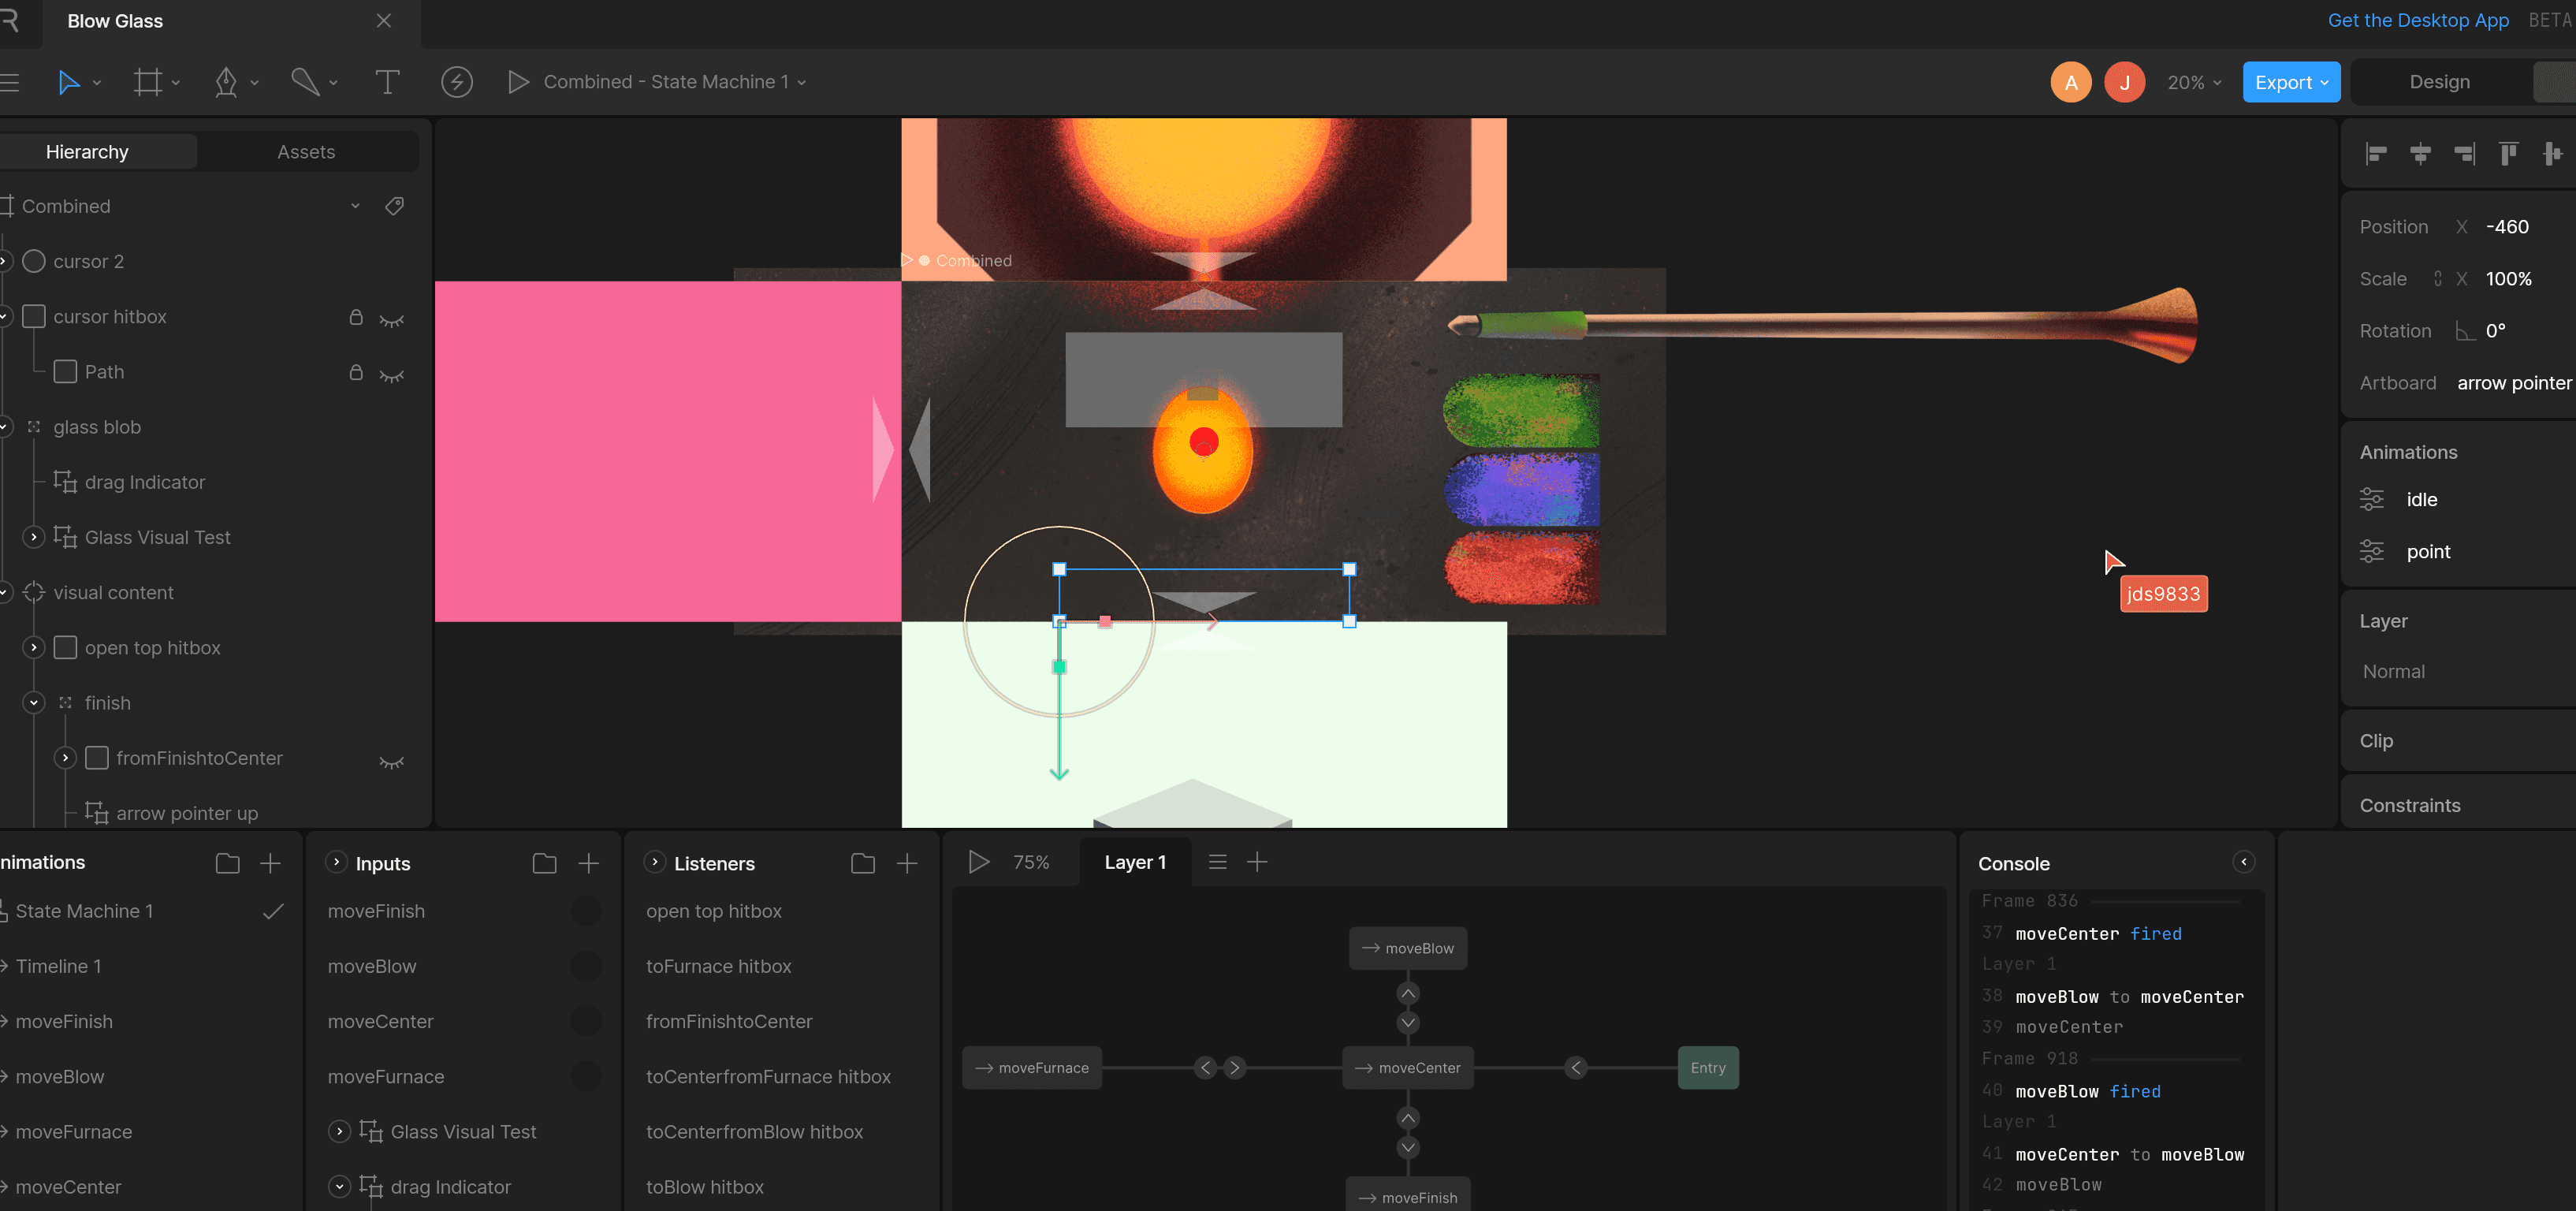2576x1211 pixels.
Task: Create folder in Listeners panel
Action: [863, 863]
